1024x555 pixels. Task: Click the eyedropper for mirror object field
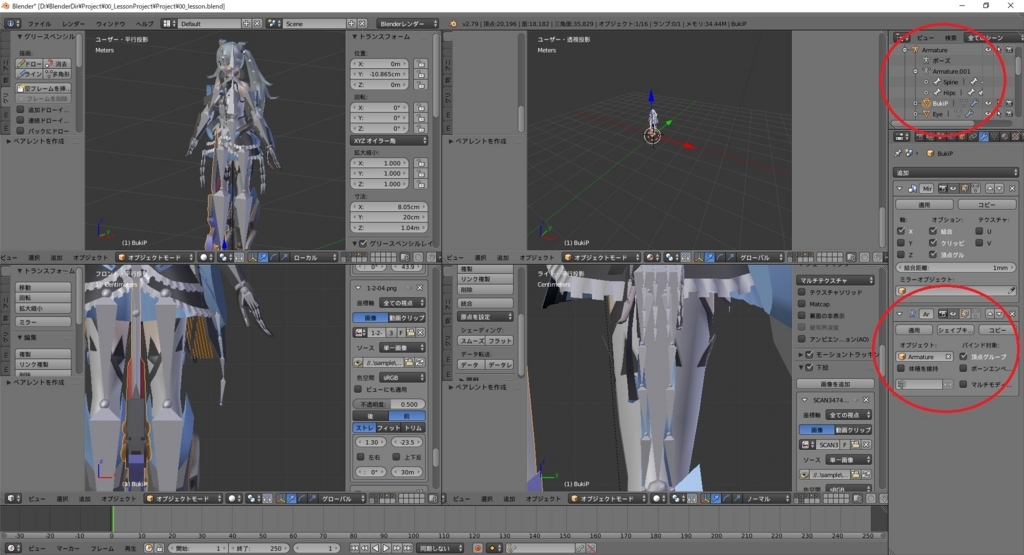1011,291
